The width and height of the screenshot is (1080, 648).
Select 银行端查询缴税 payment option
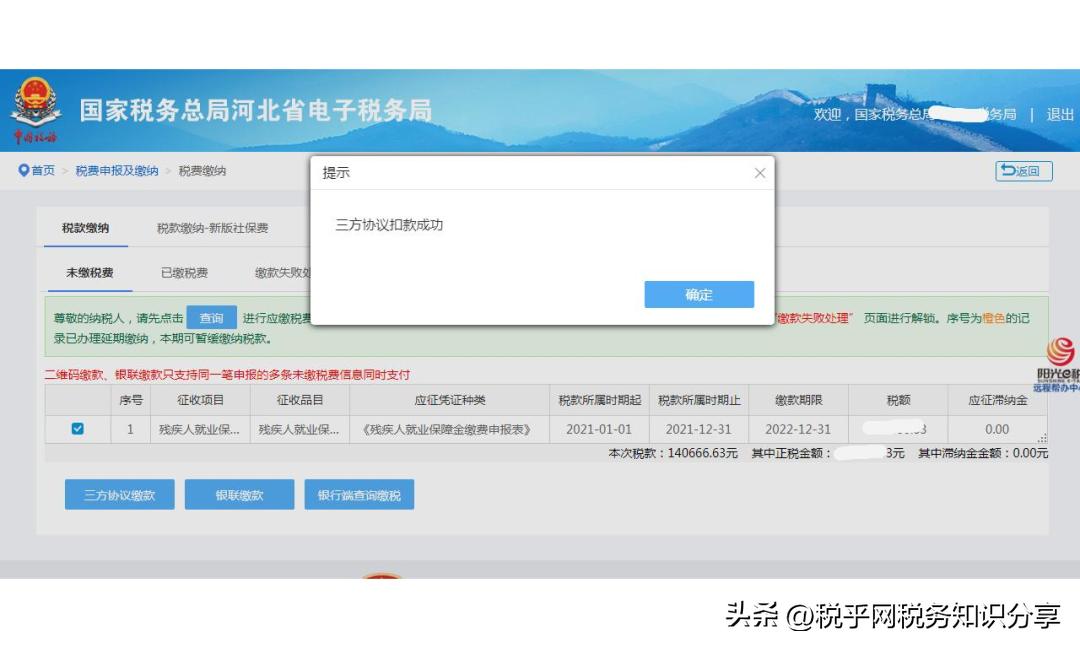[361, 494]
